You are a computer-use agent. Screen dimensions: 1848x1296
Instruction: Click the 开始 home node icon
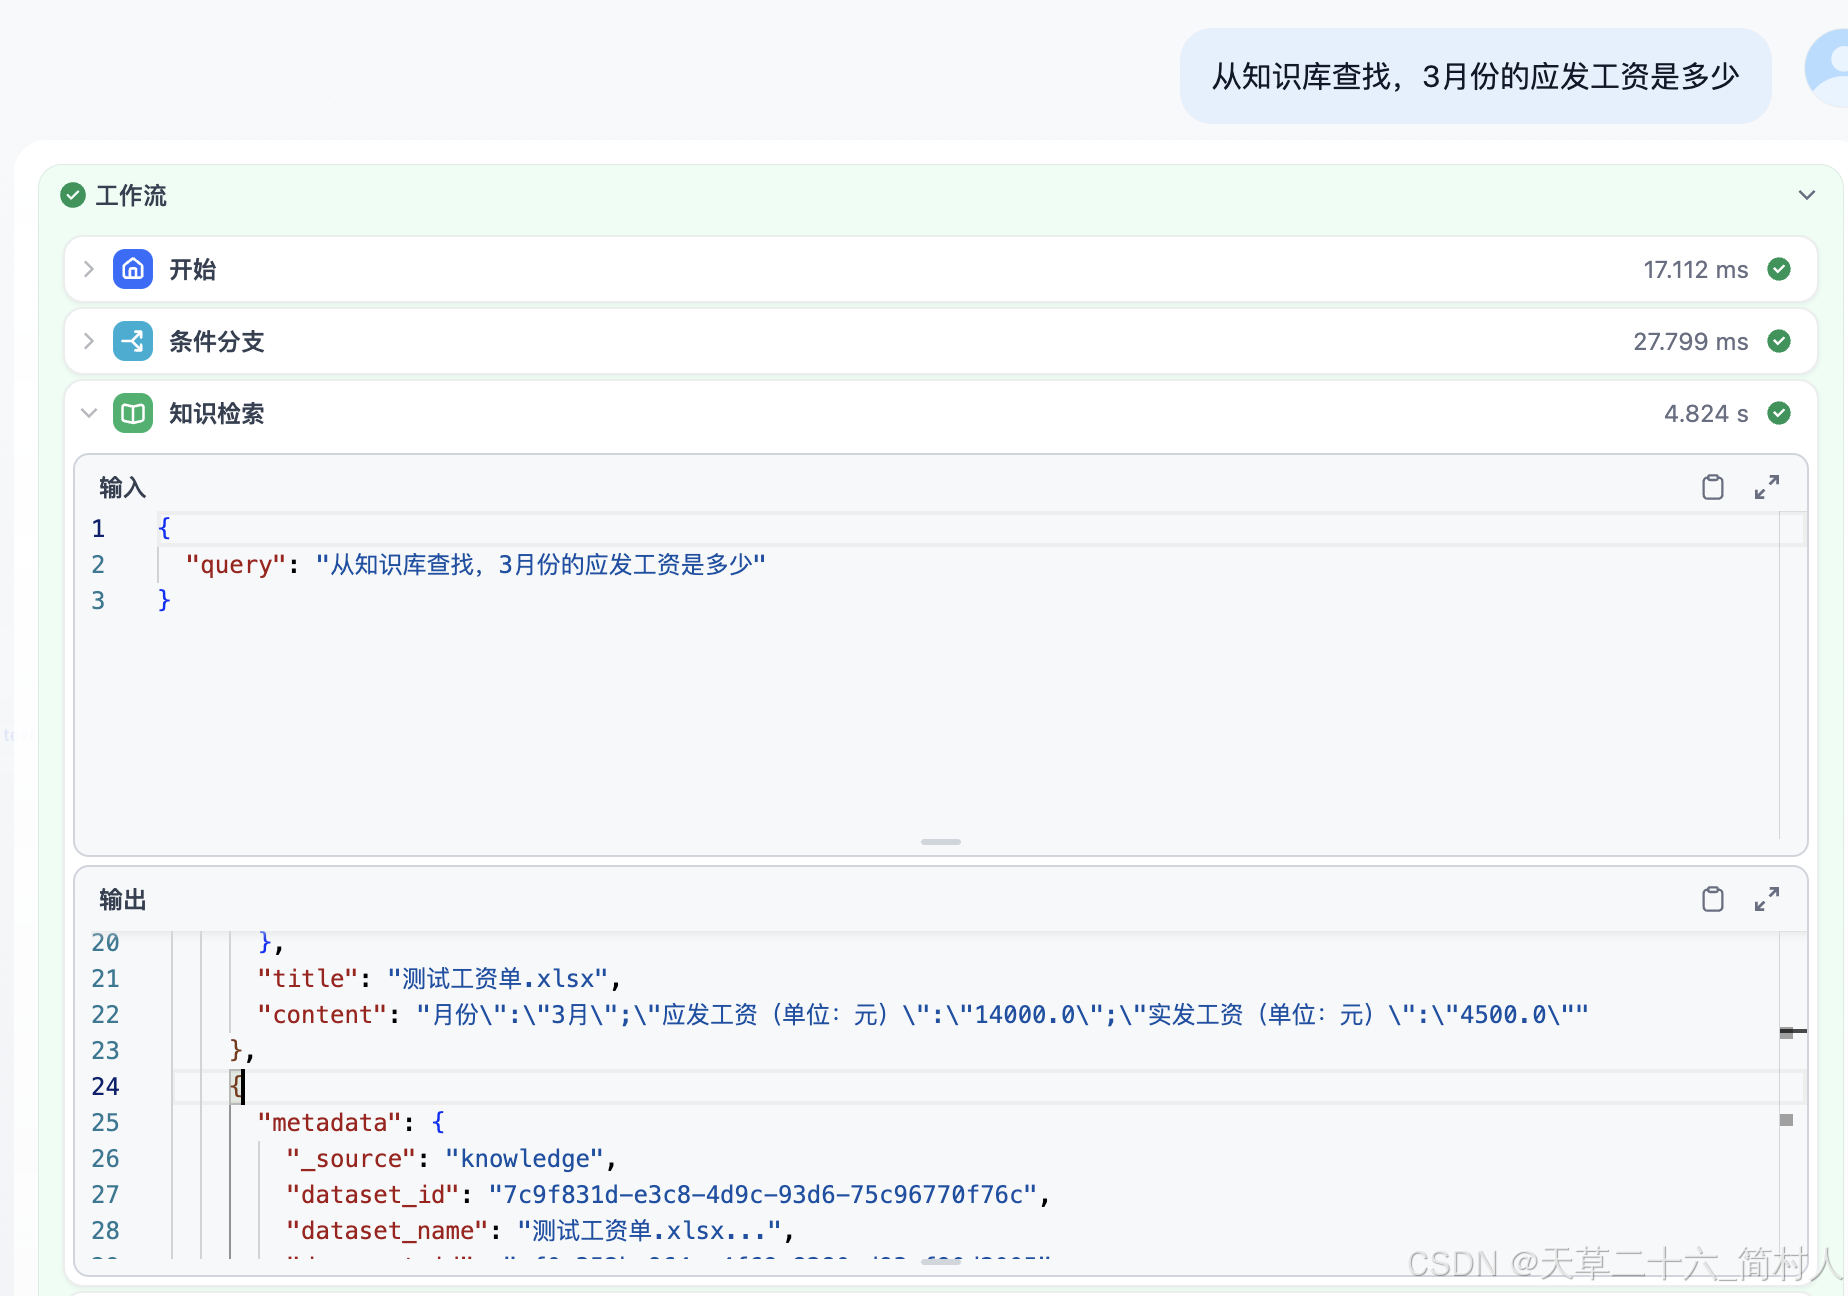point(133,269)
